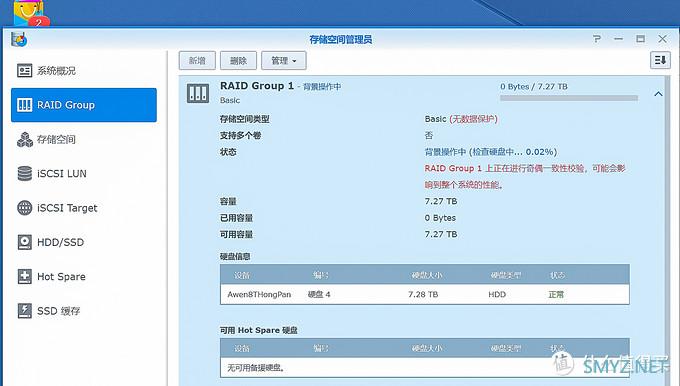This screenshot has height=386, width=680.
Task: Click Storage Manager app icon in title bar
Action: coord(19,39)
